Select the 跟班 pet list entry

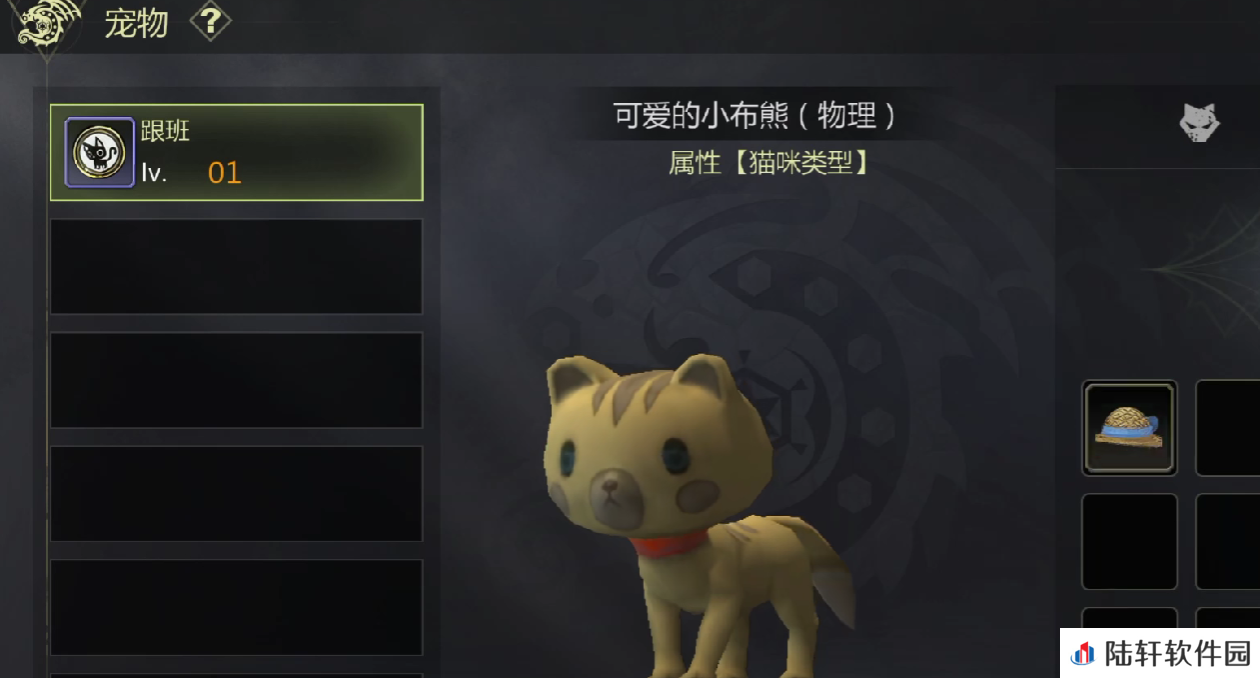pos(237,152)
